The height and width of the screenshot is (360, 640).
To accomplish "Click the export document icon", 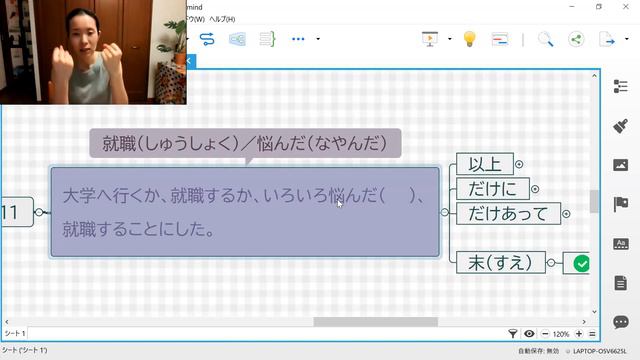I will (607, 39).
